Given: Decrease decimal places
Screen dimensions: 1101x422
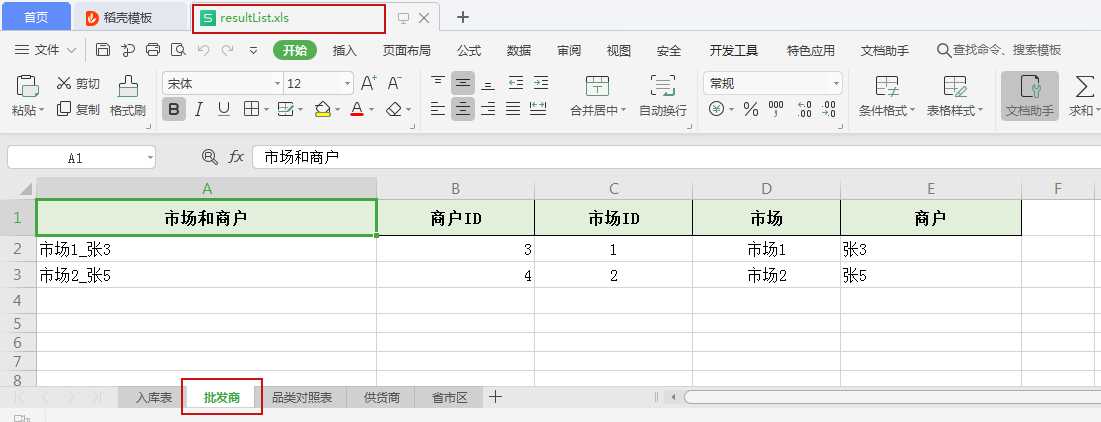Looking at the screenshot, I should click(829, 109).
